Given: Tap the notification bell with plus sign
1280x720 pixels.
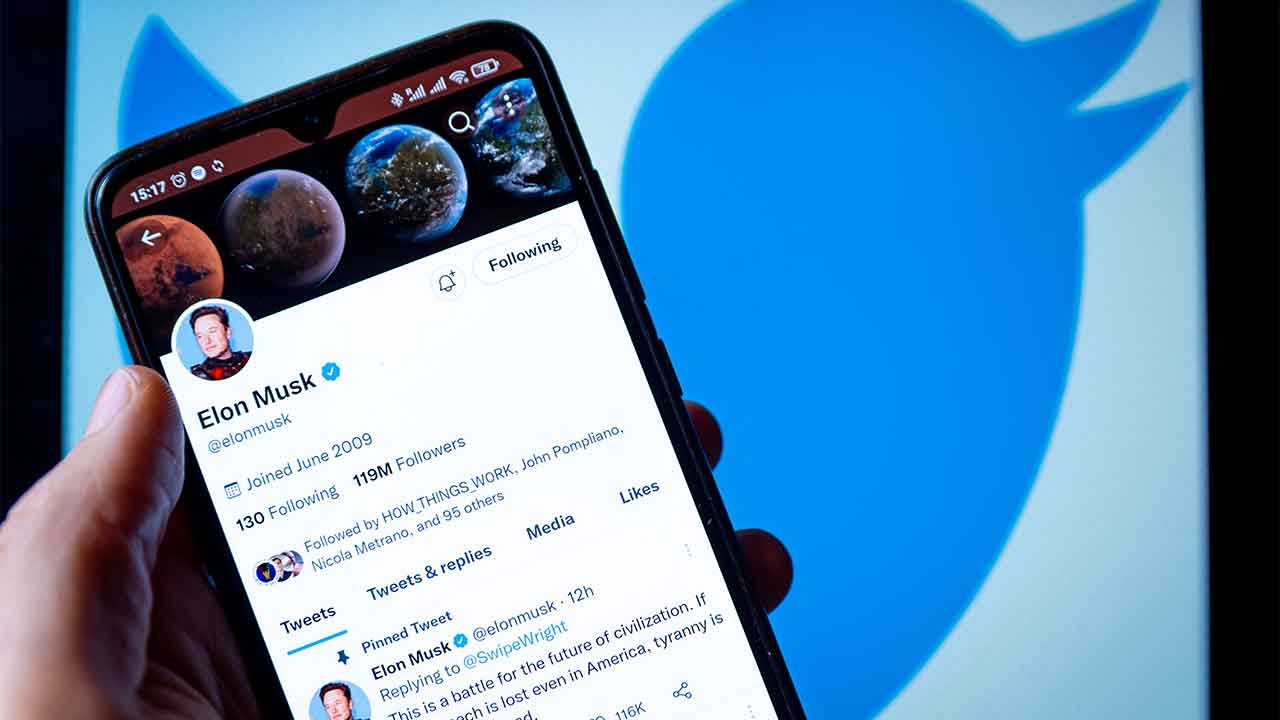Looking at the screenshot, I should [x=448, y=282].
